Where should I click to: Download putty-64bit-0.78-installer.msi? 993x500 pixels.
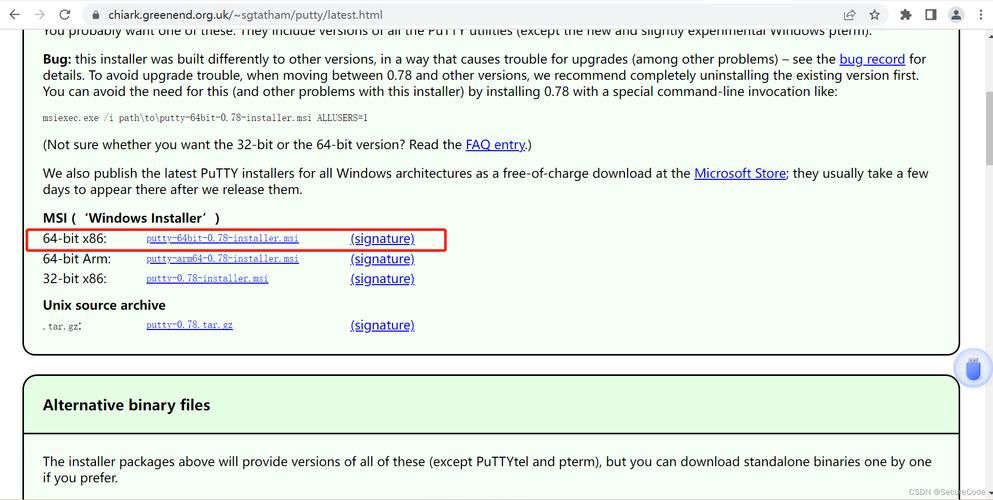click(x=222, y=239)
